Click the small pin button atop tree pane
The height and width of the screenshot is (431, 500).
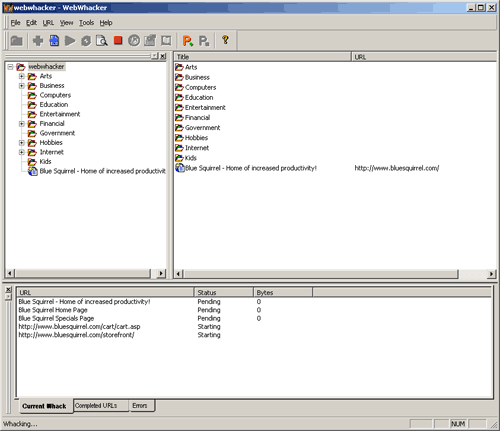(x=155, y=56)
